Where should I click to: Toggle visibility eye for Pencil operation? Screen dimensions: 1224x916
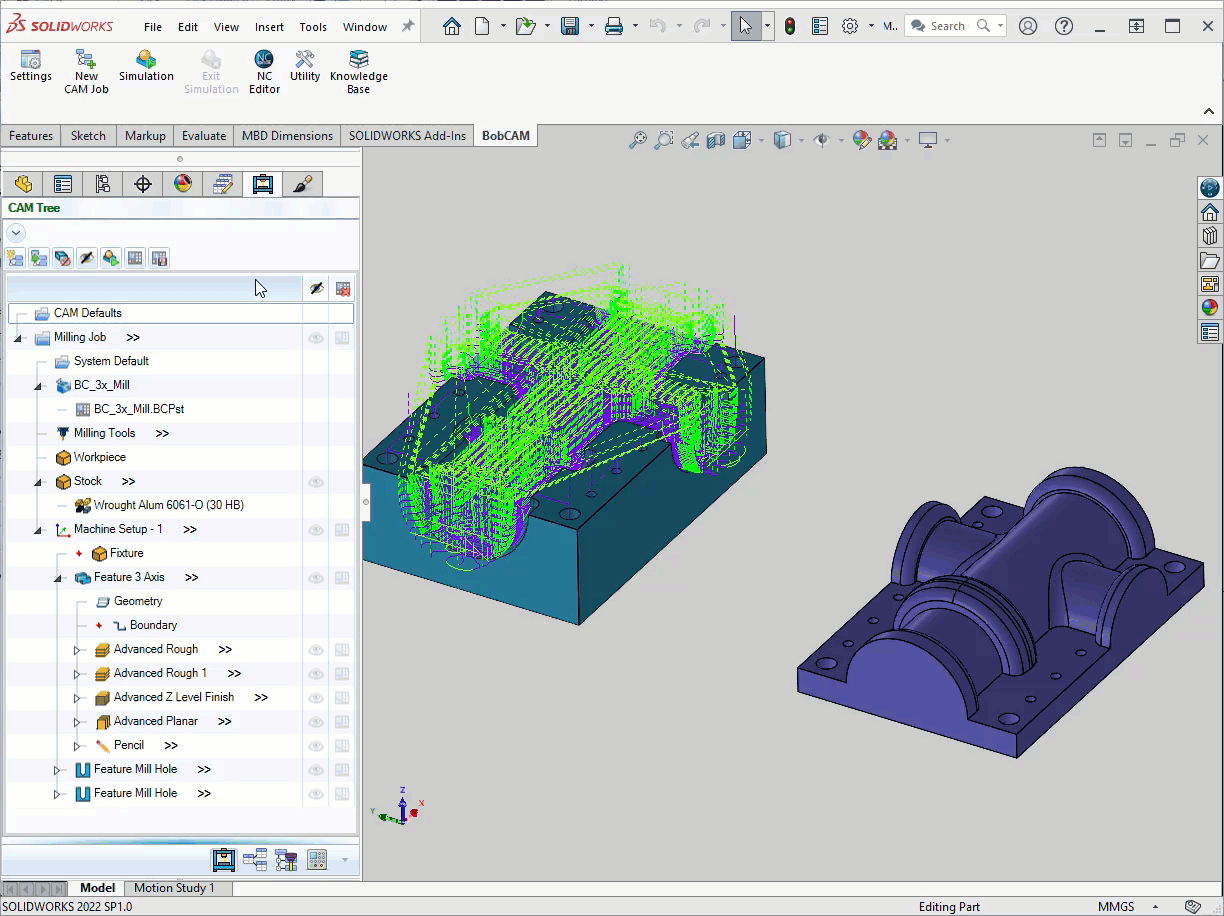[x=316, y=746]
